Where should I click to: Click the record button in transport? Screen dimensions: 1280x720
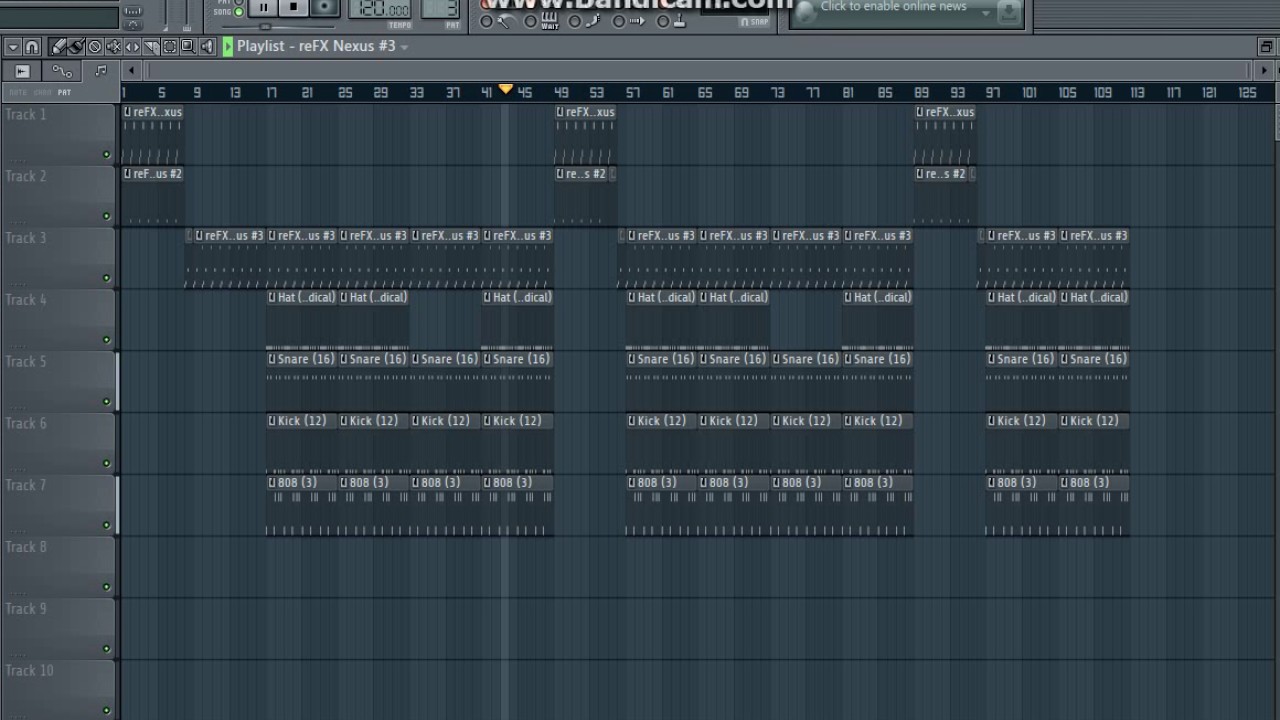coord(325,8)
